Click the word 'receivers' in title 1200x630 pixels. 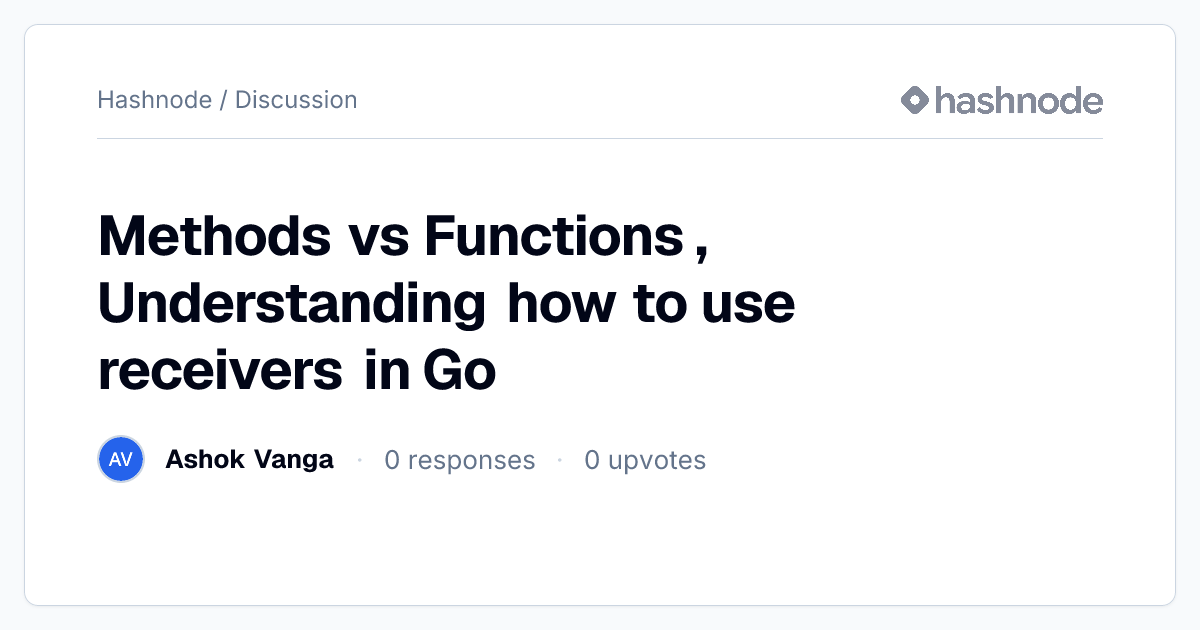click(x=220, y=372)
